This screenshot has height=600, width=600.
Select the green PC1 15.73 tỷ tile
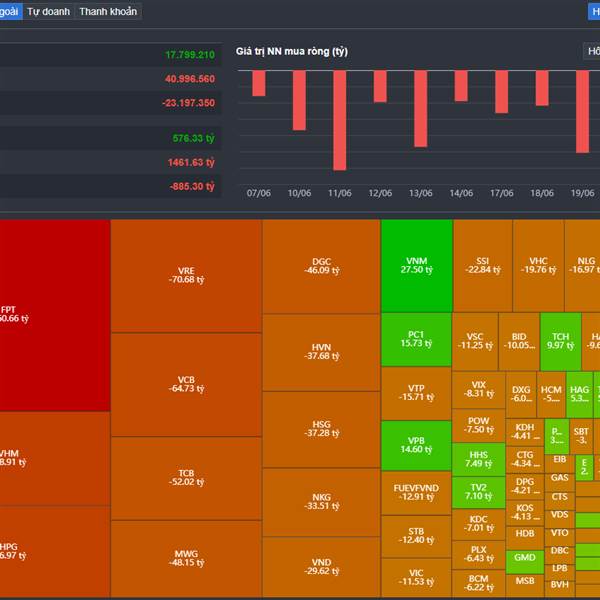(x=416, y=339)
